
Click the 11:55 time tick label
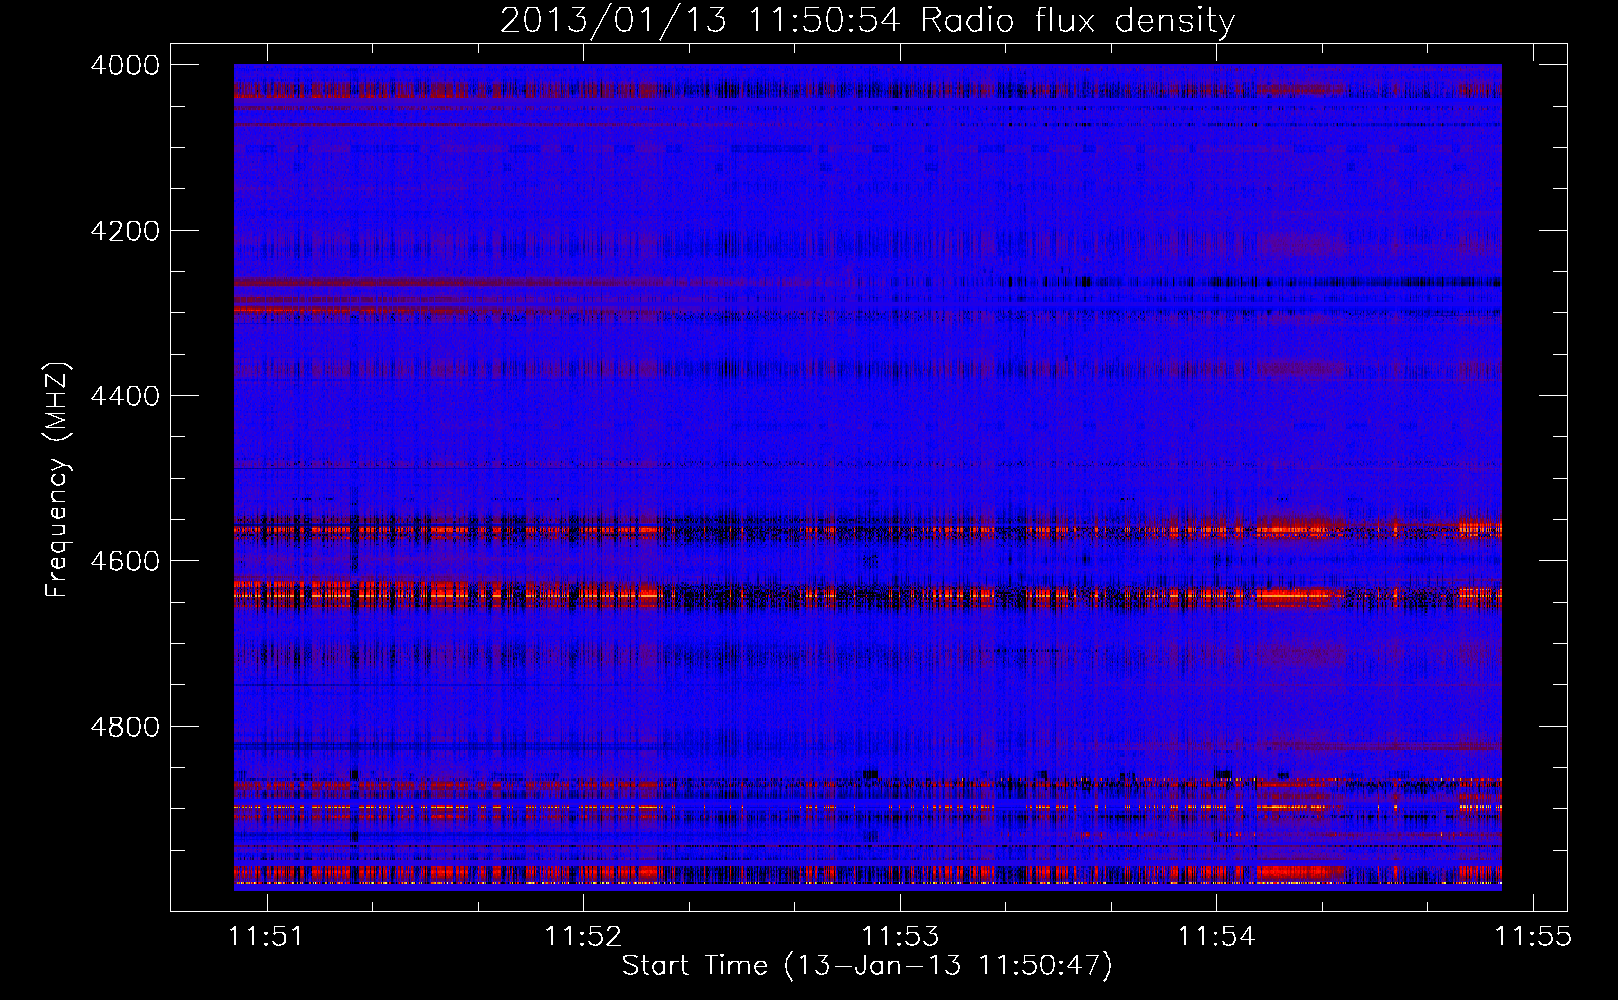[1533, 936]
